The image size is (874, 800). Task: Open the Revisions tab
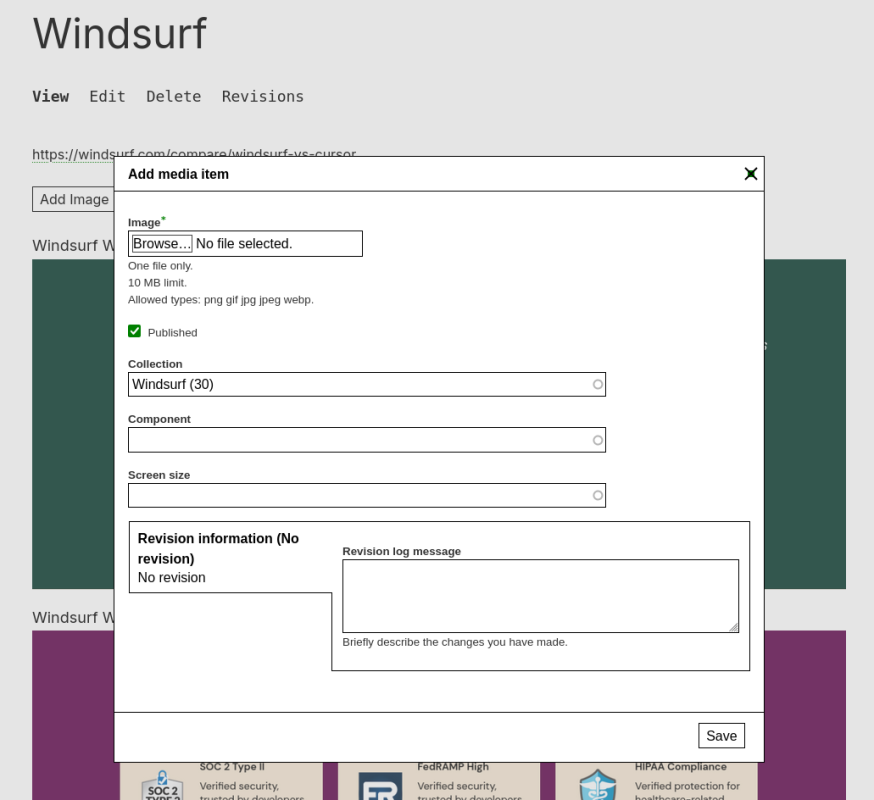pos(262,96)
